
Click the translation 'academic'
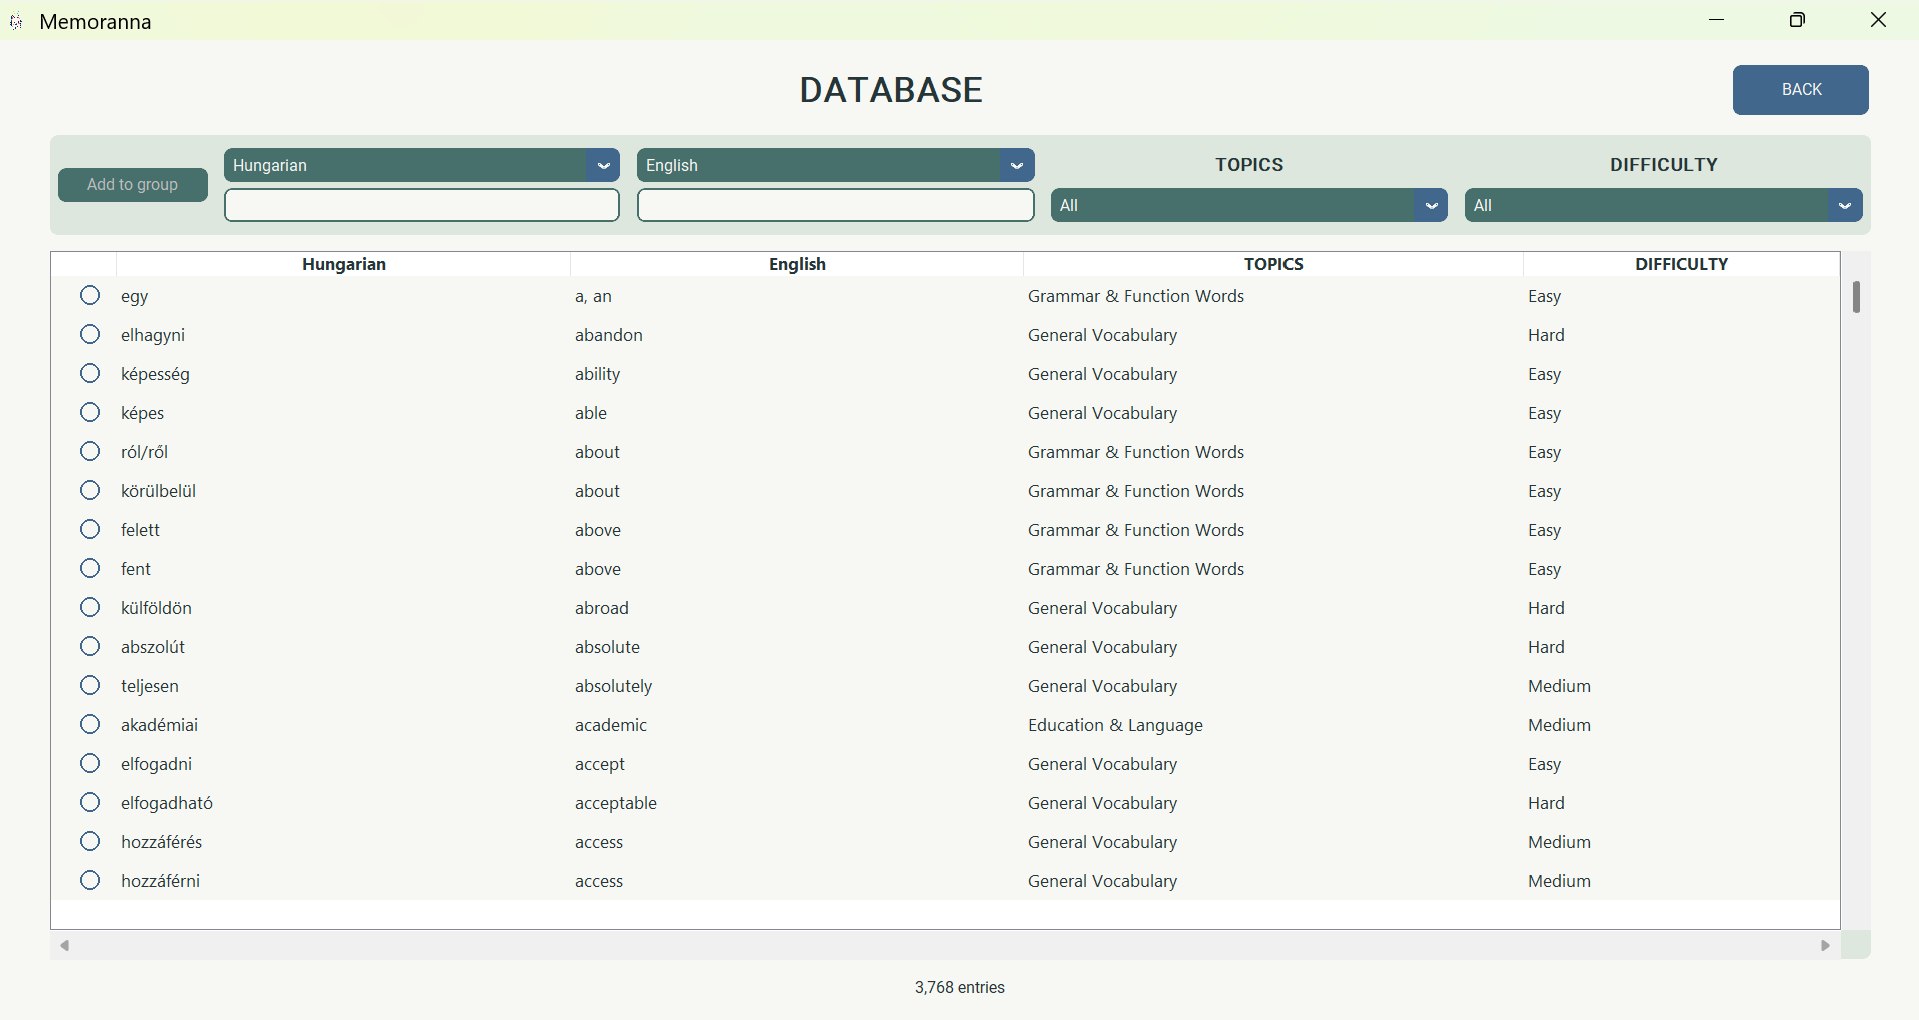610,725
